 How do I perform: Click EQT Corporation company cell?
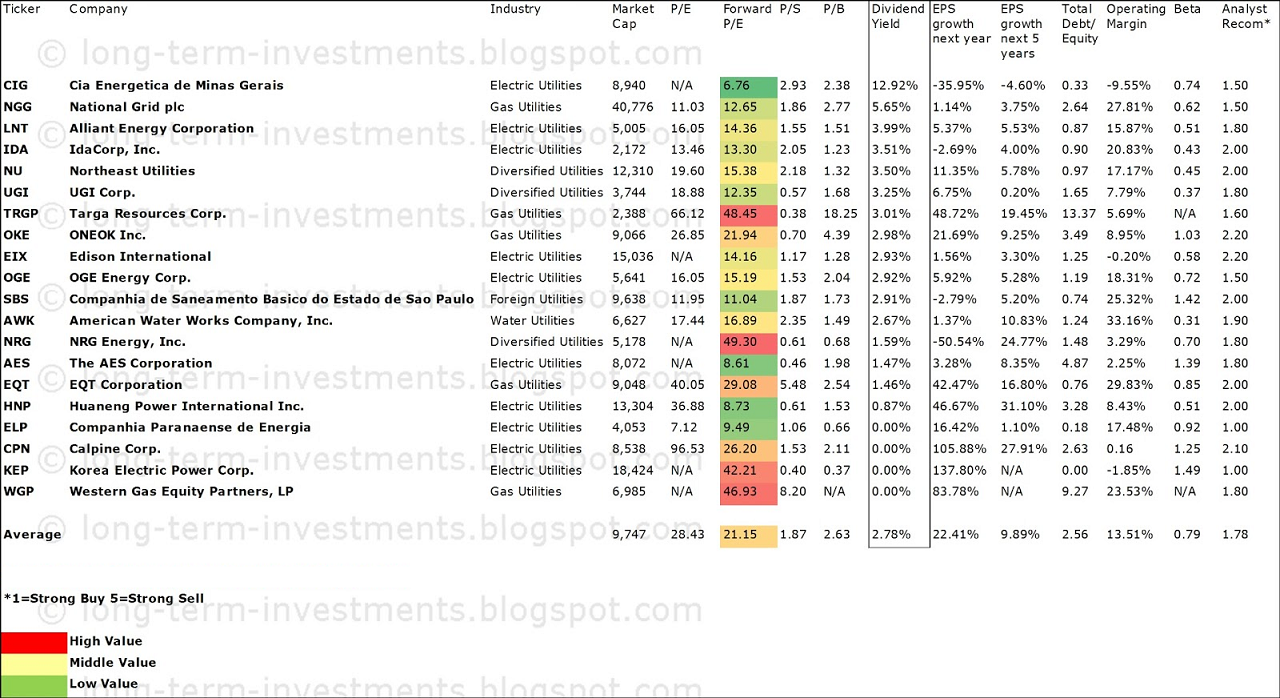click(126, 385)
